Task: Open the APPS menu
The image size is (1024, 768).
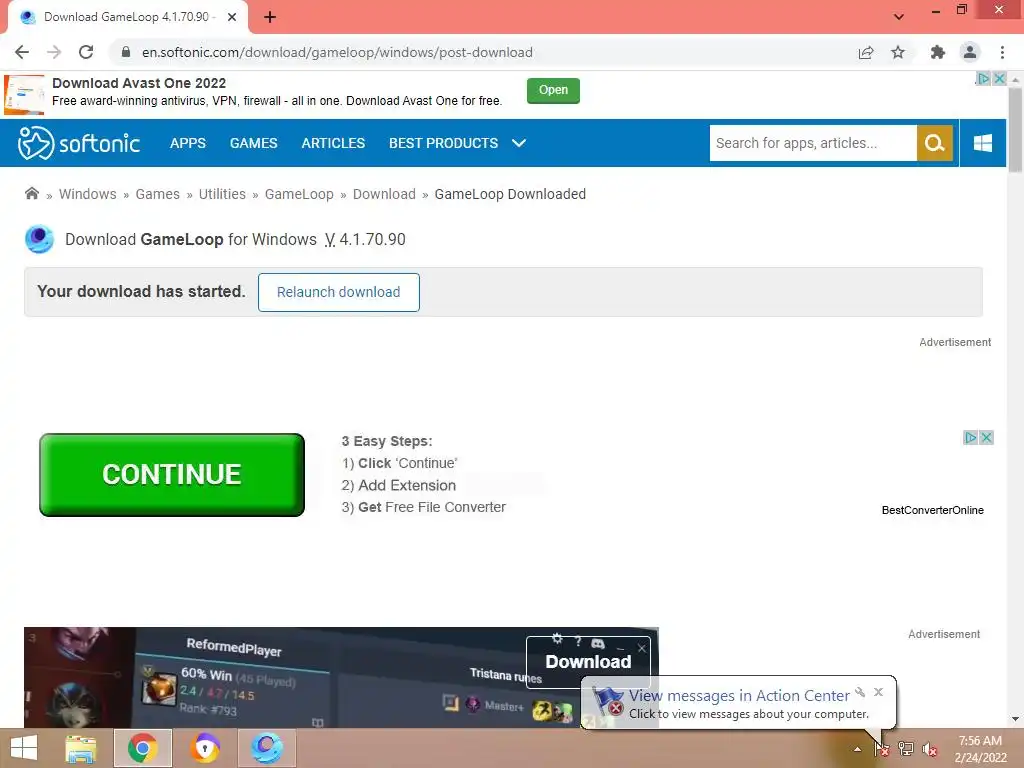Action: 187,143
